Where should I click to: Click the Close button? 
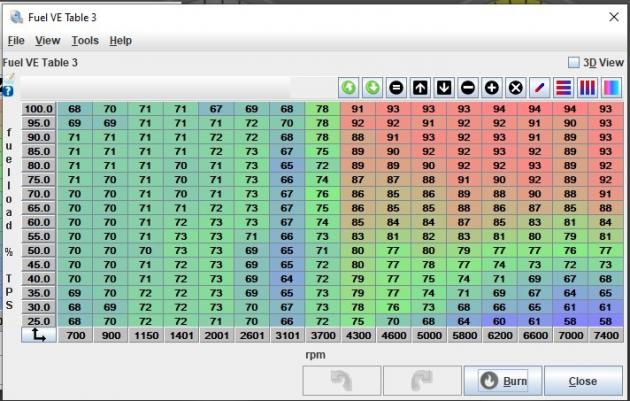tap(582, 381)
